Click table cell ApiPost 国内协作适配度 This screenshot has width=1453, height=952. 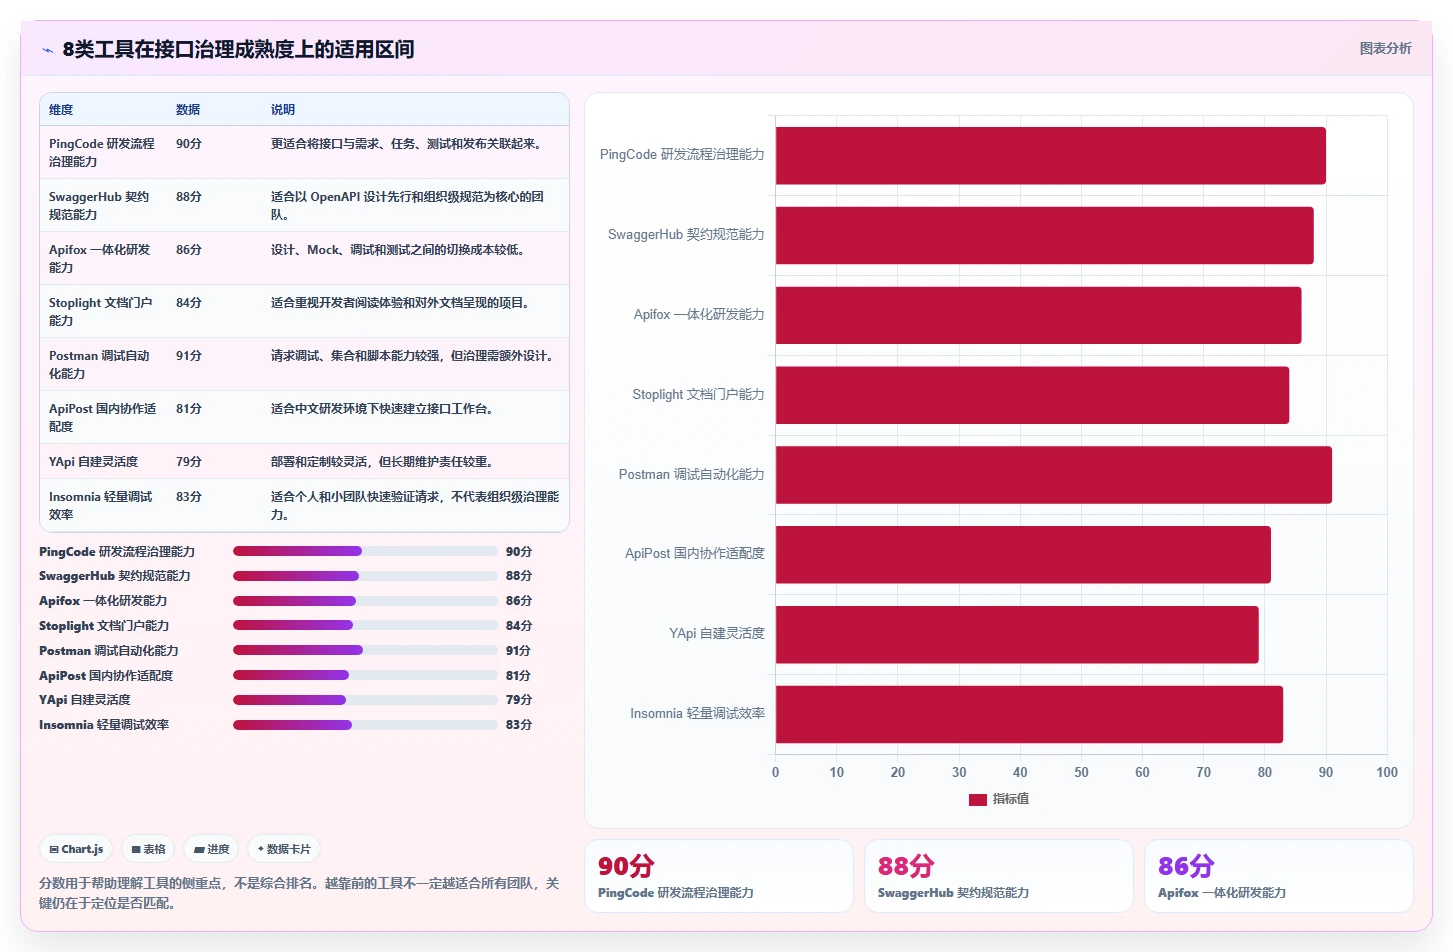tap(103, 417)
